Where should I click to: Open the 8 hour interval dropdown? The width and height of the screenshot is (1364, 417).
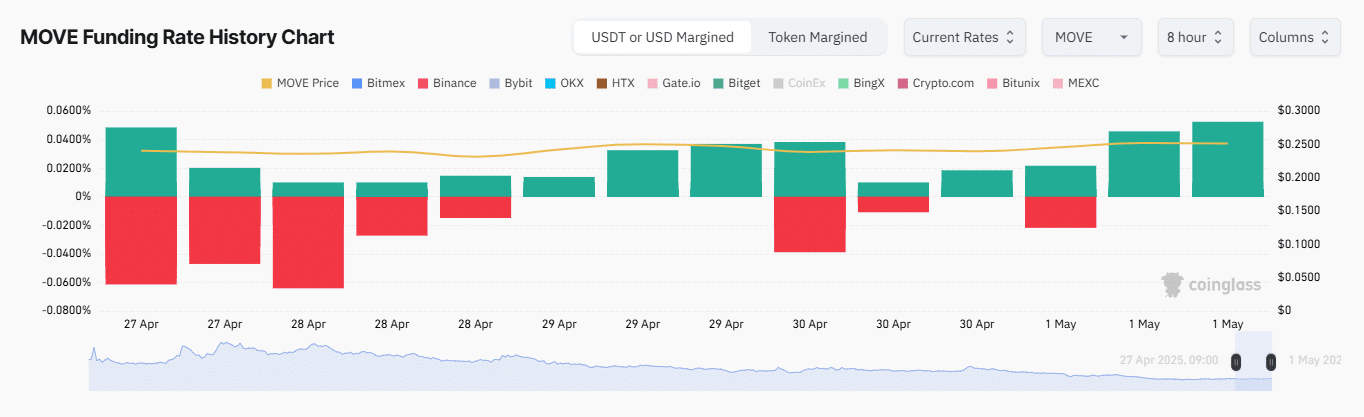[x=1195, y=37]
